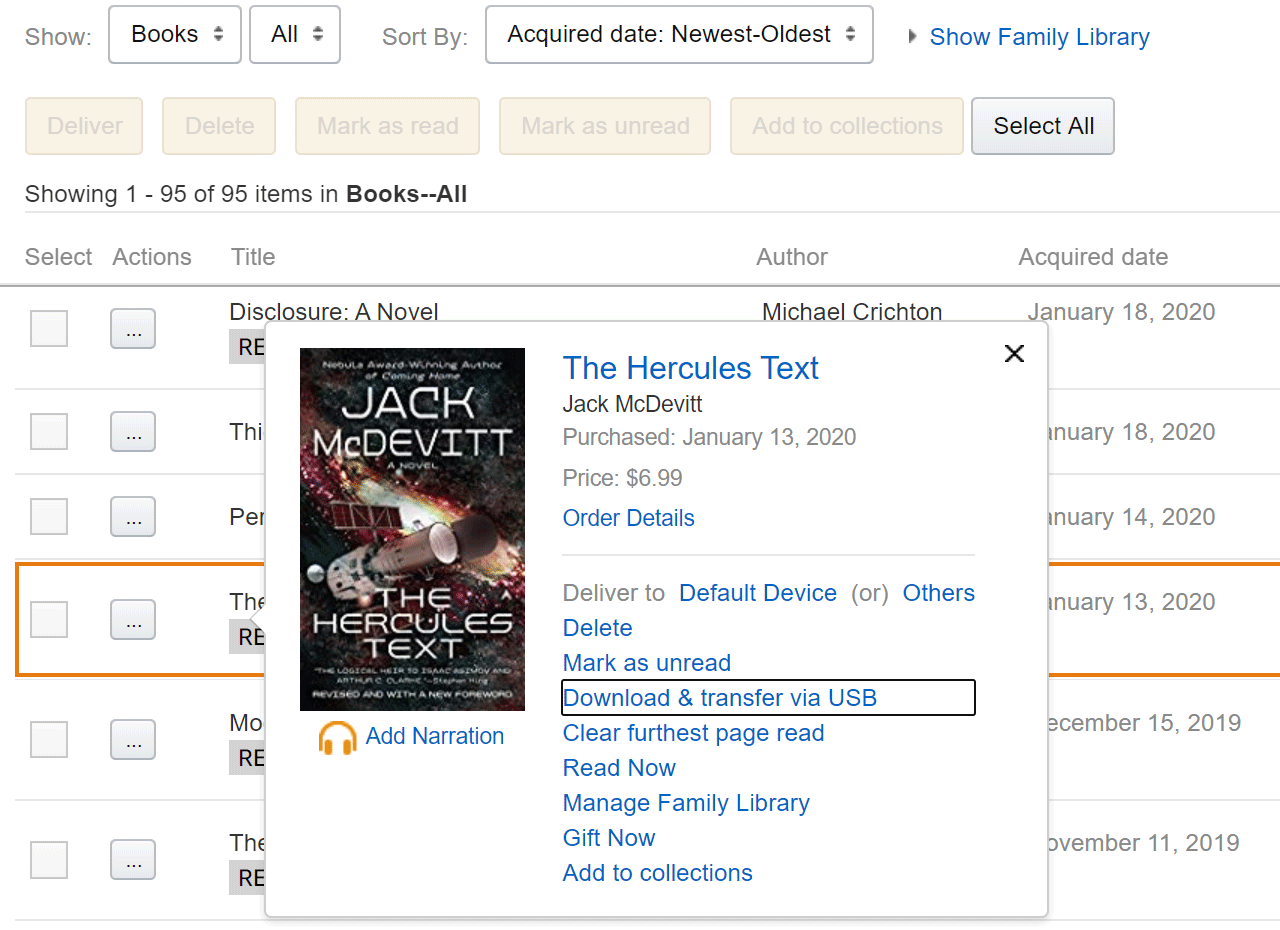Open actions menu for Disclosure: A Novel
The height and width of the screenshot is (930, 1280).
point(133,328)
